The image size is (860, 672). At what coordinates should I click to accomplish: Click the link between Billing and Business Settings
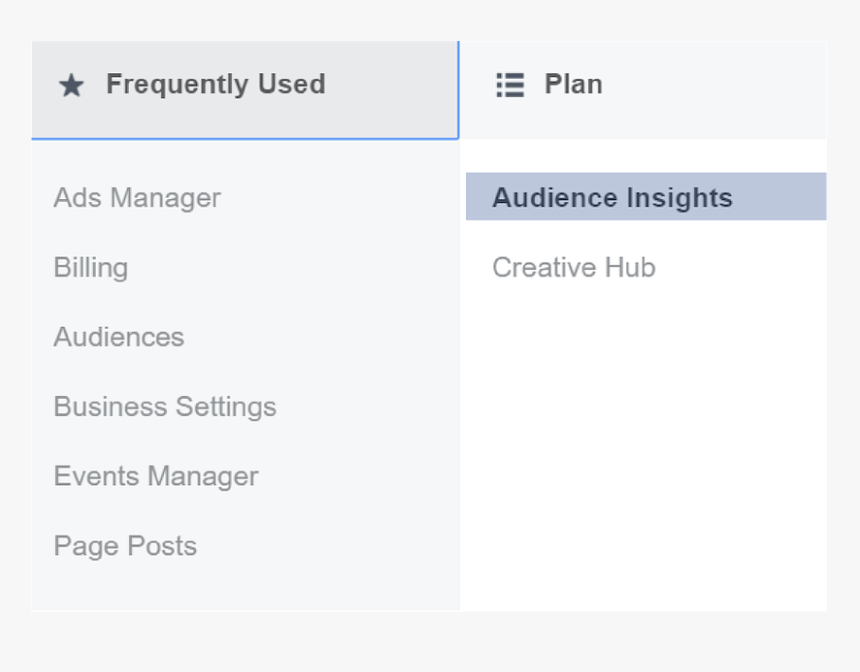click(119, 337)
